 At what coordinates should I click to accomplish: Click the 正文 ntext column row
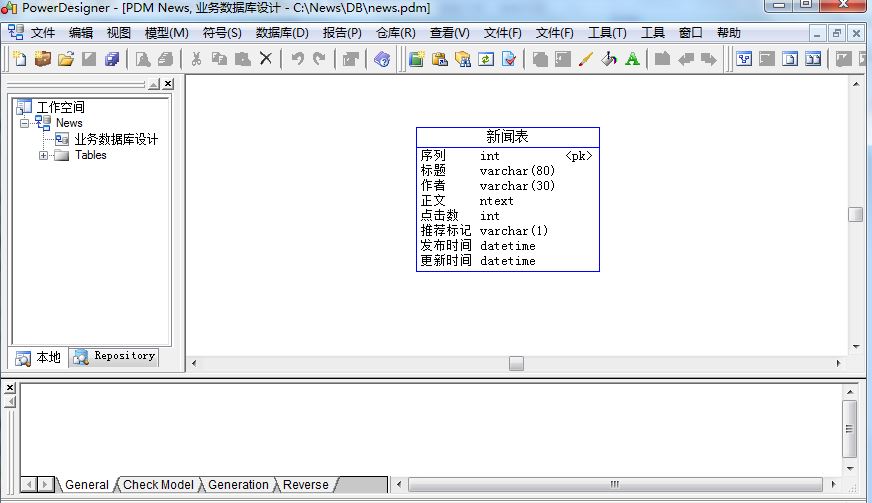coord(507,201)
